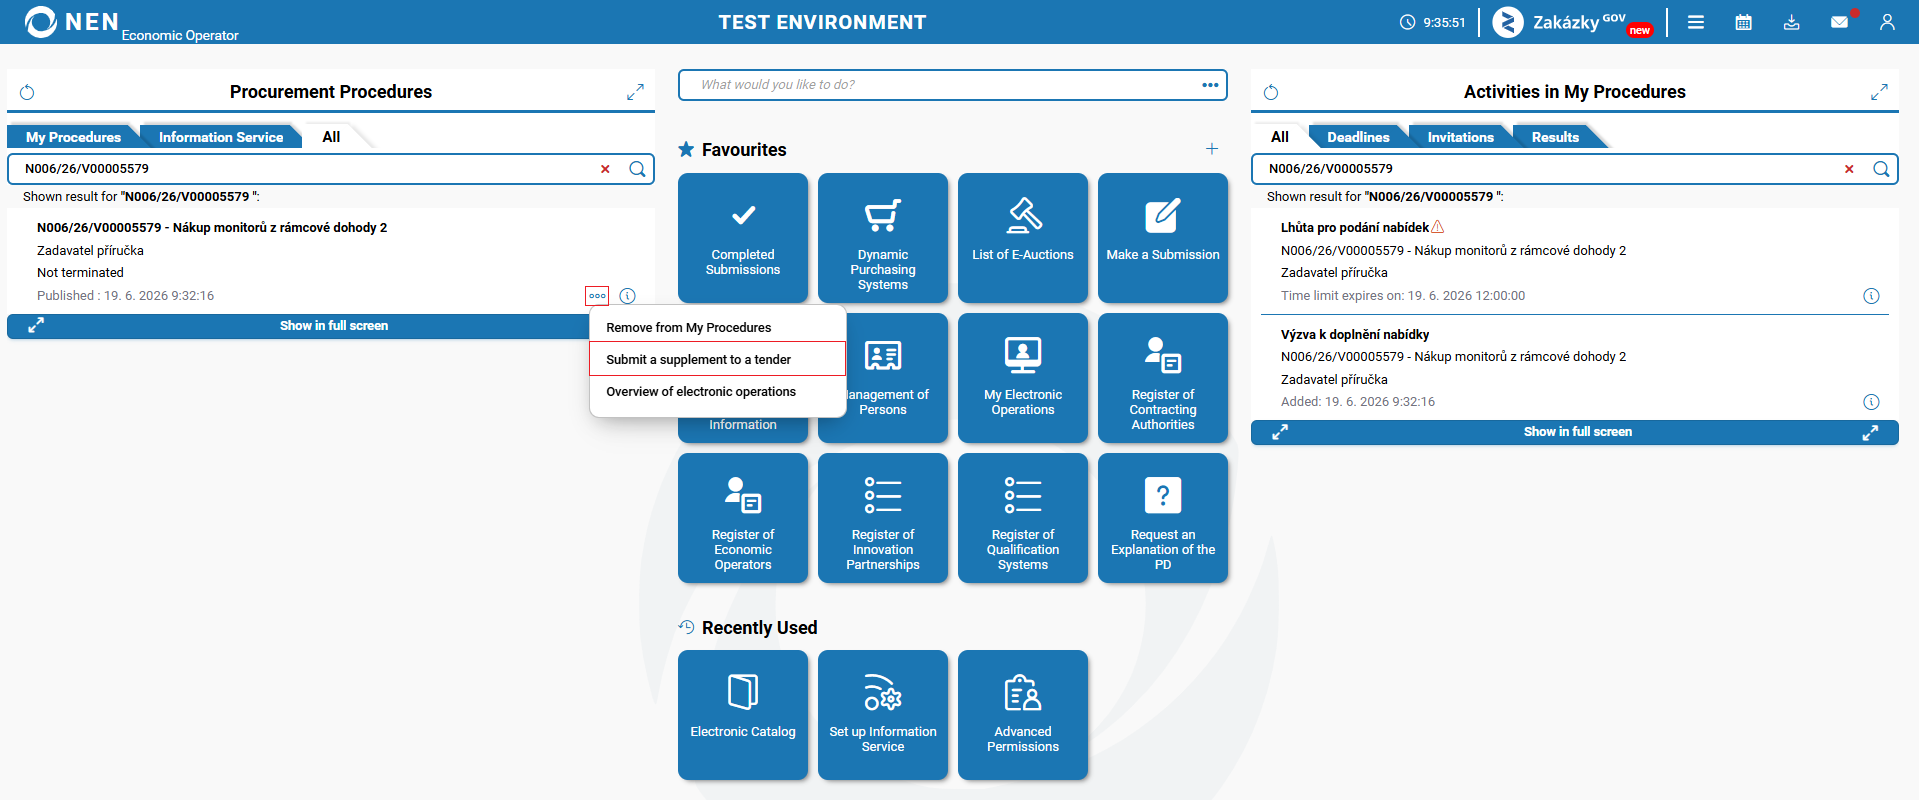1919x800 pixels.
Task: Choose Overview of electronic operations
Action: (718, 391)
